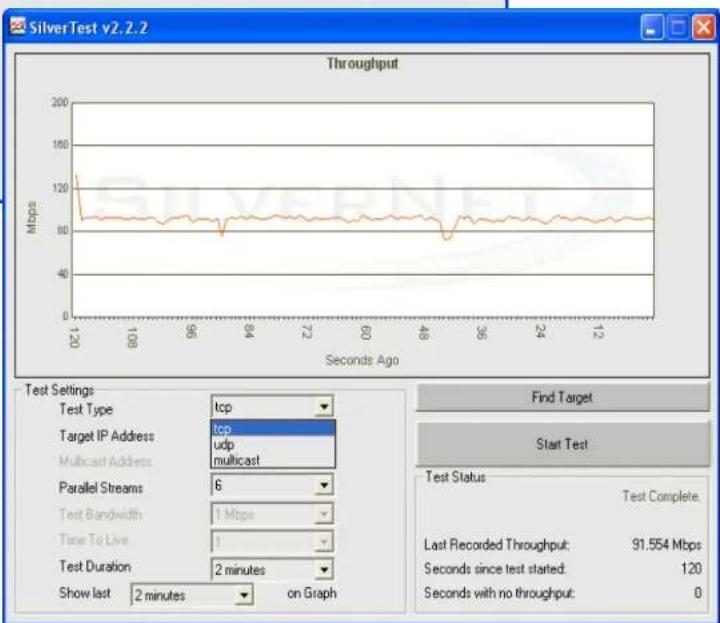The width and height of the screenshot is (720, 623).
Task: Click the Last Recorded Throughput label
Action: coord(496,545)
